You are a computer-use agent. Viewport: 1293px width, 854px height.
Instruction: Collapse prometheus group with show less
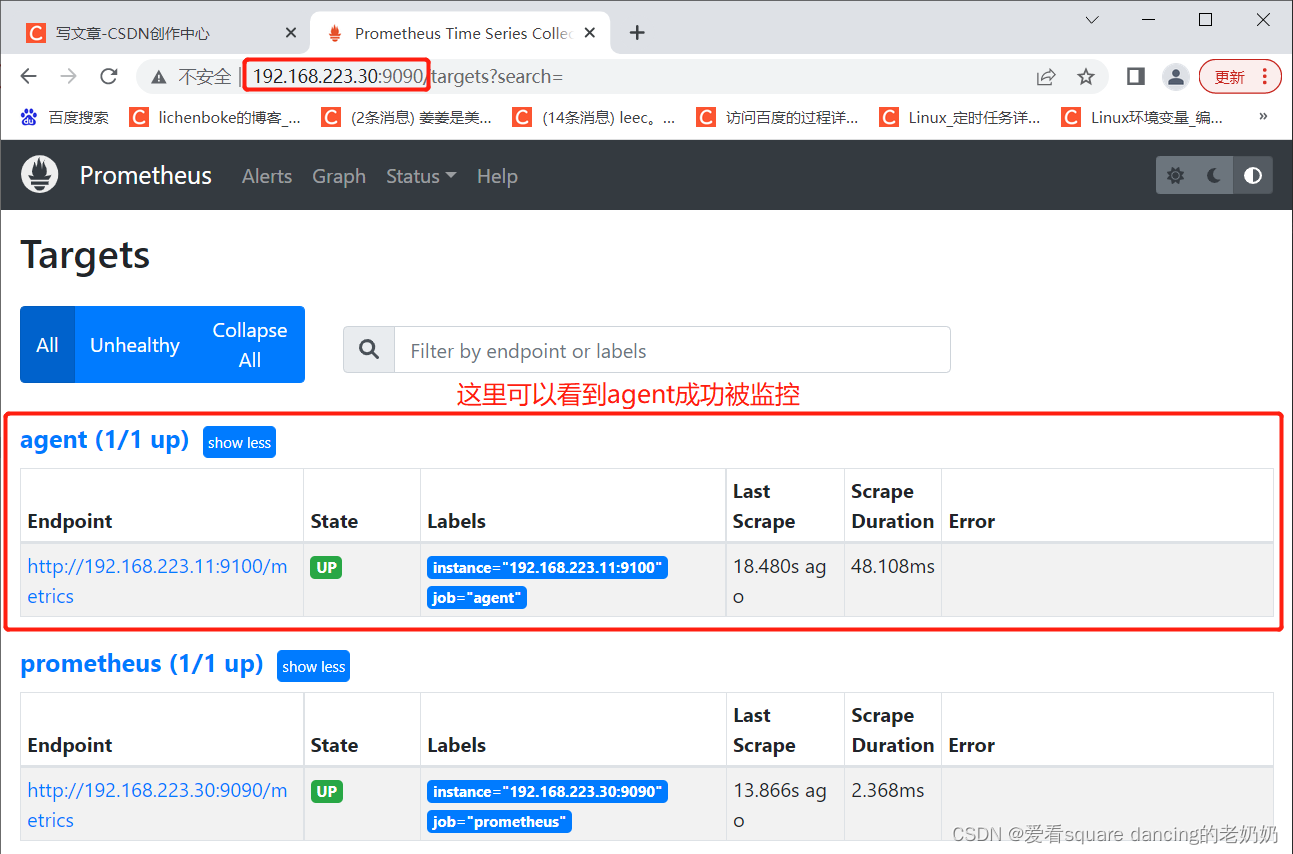(x=313, y=667)
